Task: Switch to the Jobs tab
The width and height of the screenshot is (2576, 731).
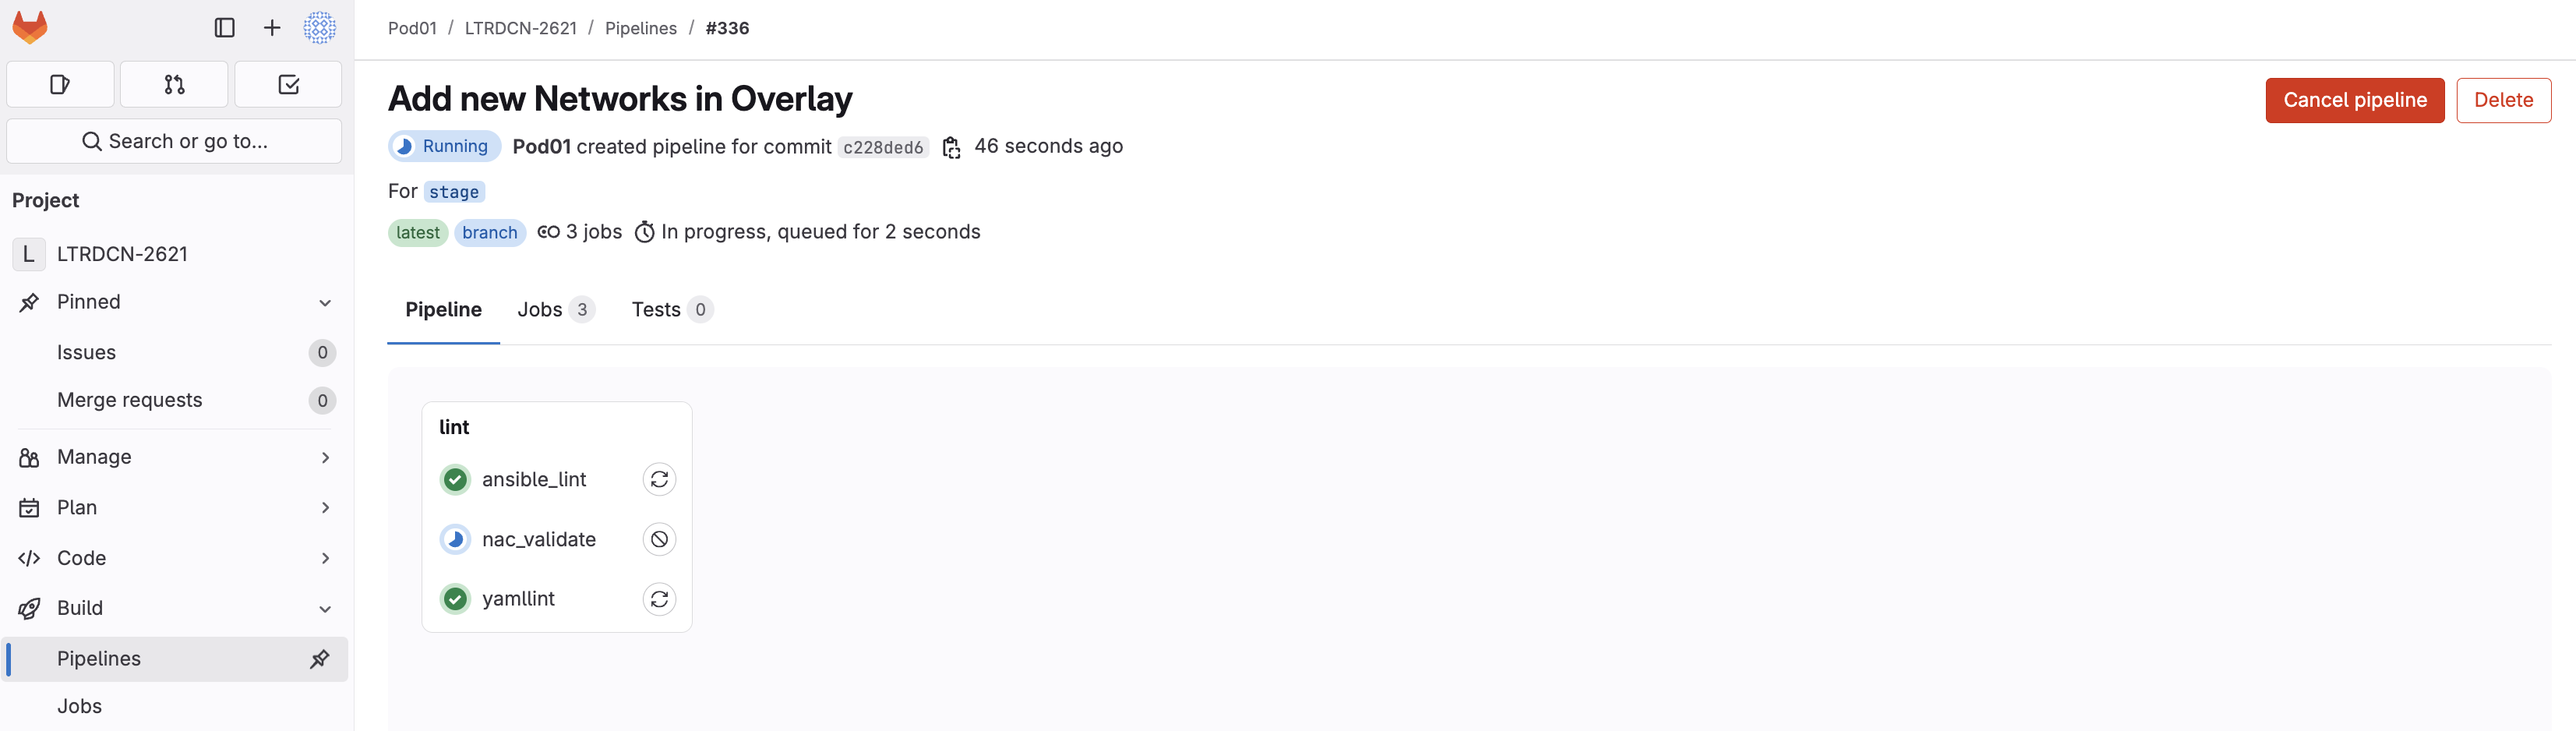Action: coord(555,310)
